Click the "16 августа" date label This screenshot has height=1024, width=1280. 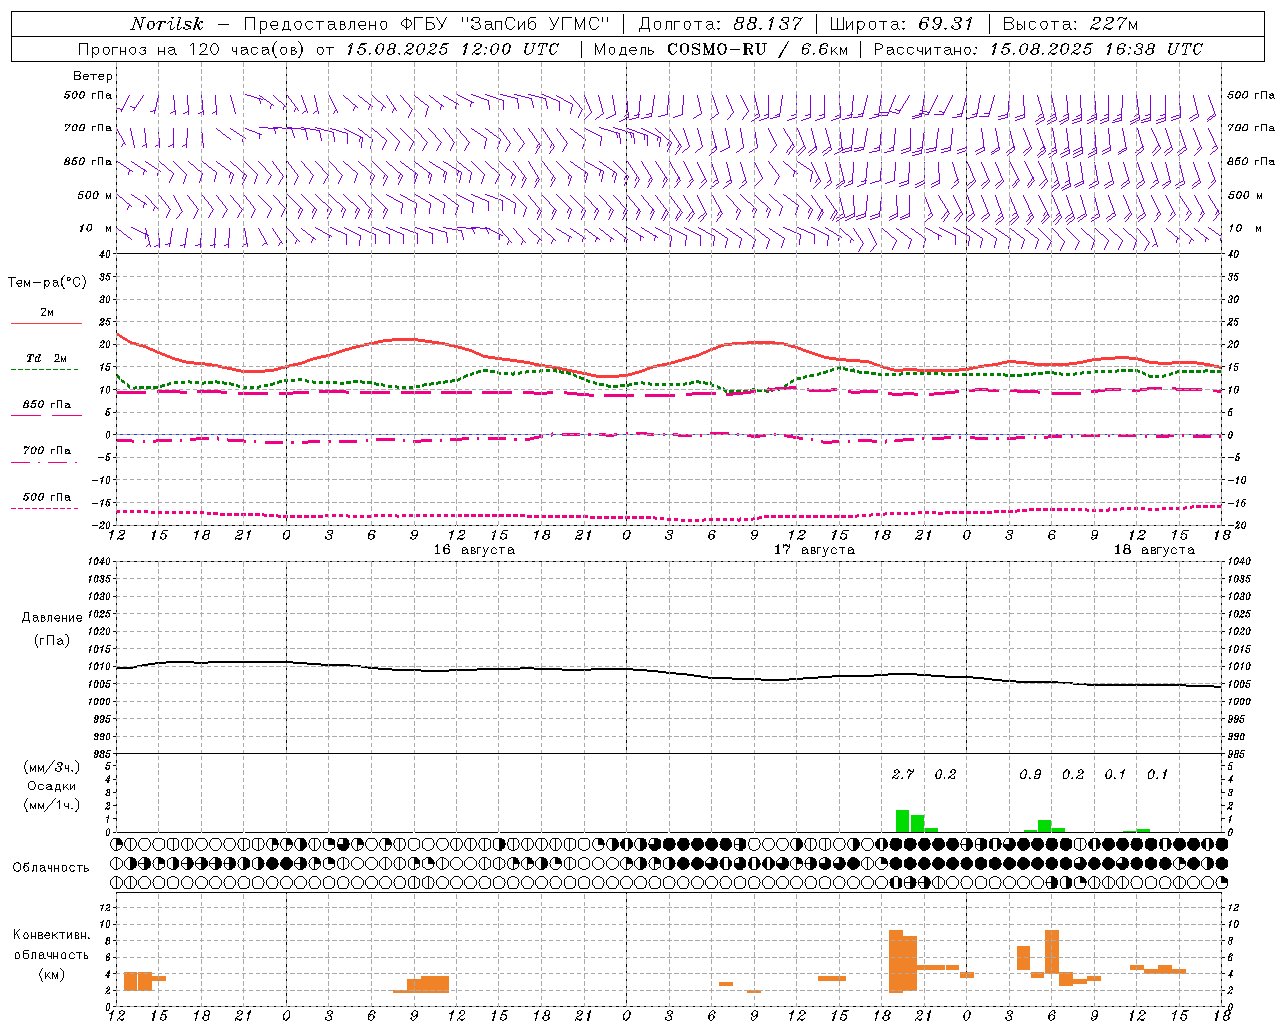pos(474,550)
